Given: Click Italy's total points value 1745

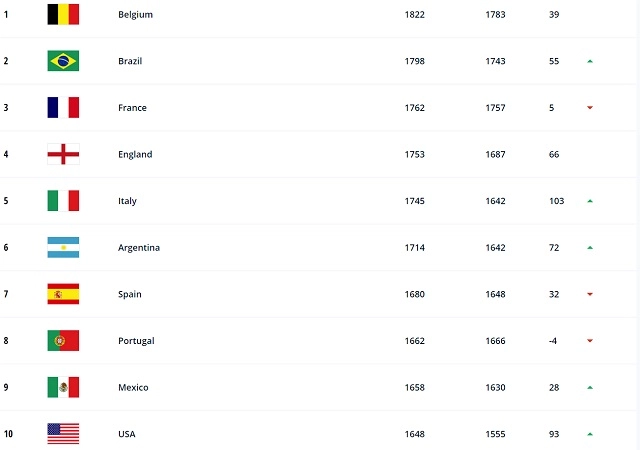Looking at the screenshot, I should pos(415,201).
